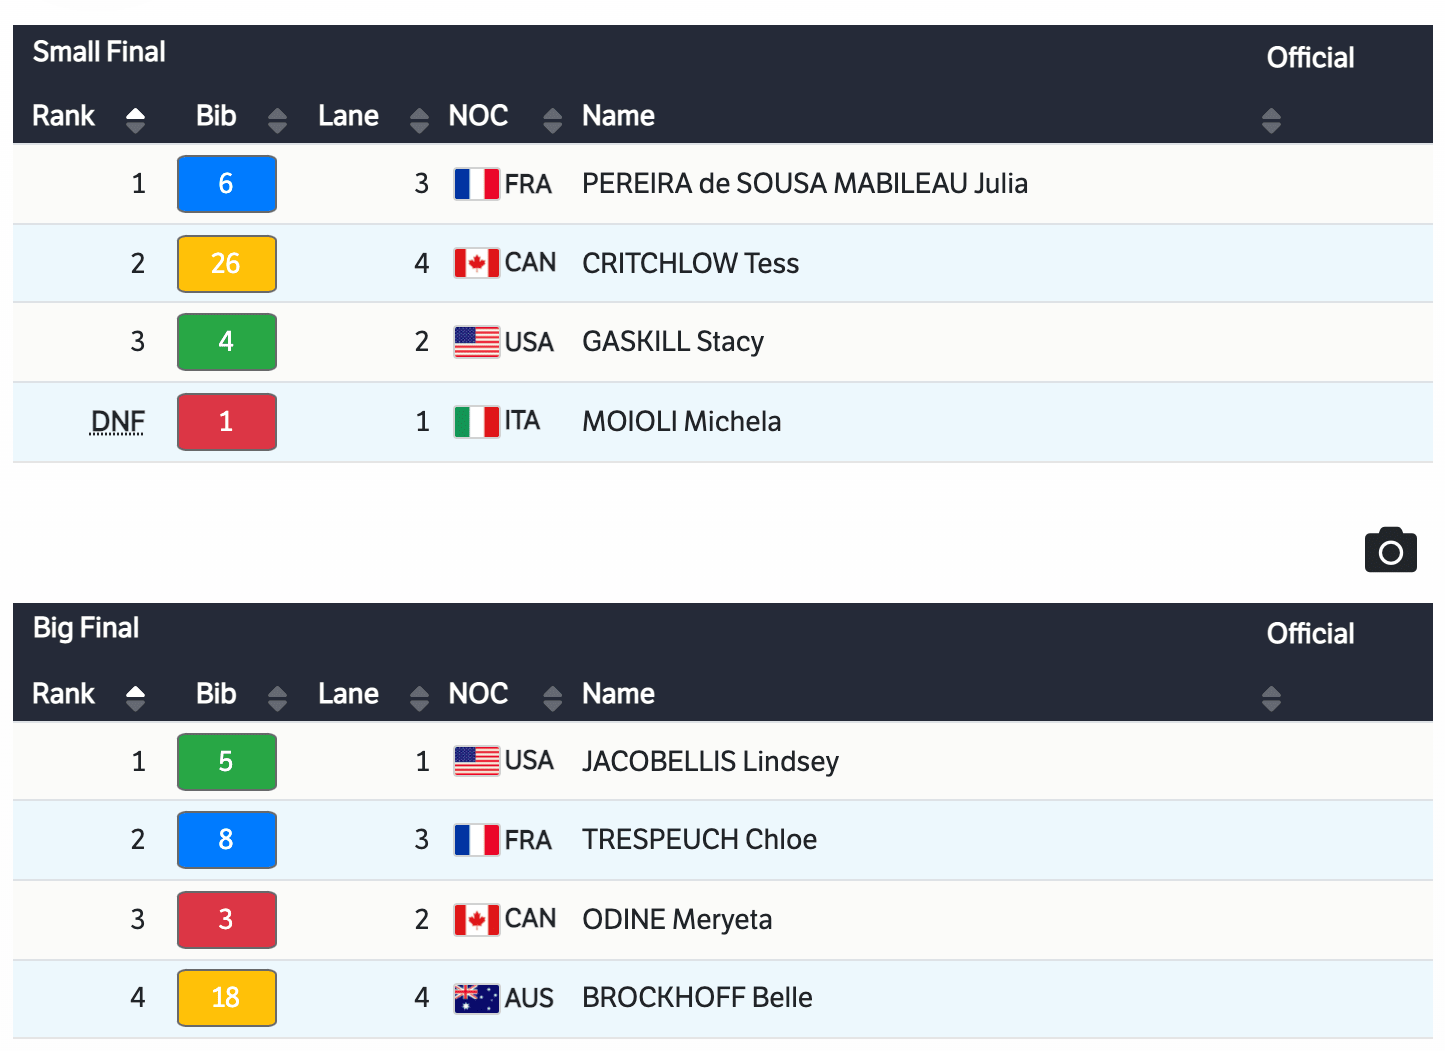This screenshot has width=1445, height=1051.
Task: Click the France flag beside Julia's name
Action: point(476,184)
